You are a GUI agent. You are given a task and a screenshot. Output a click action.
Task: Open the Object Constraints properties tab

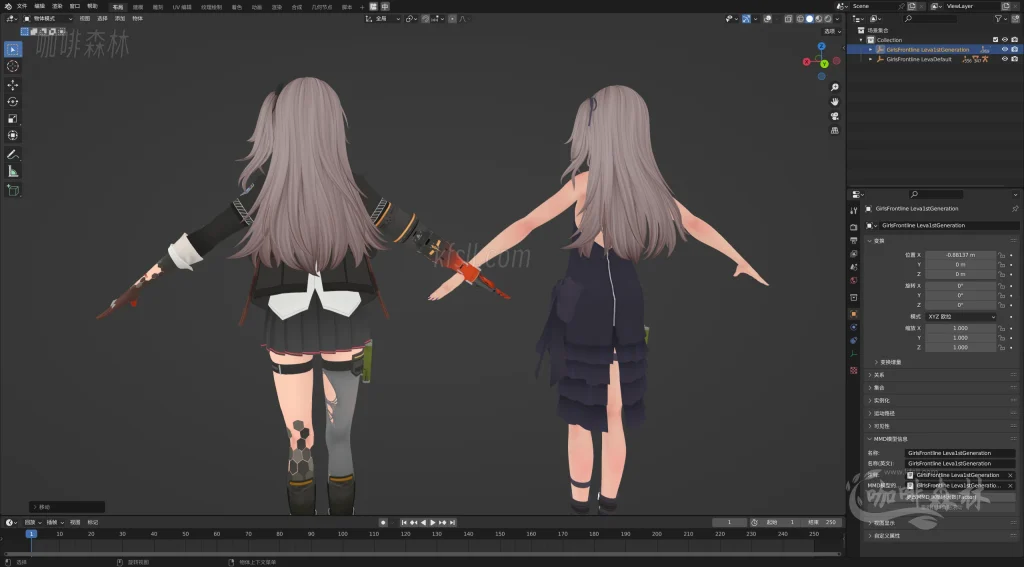[x=854, y=340]
